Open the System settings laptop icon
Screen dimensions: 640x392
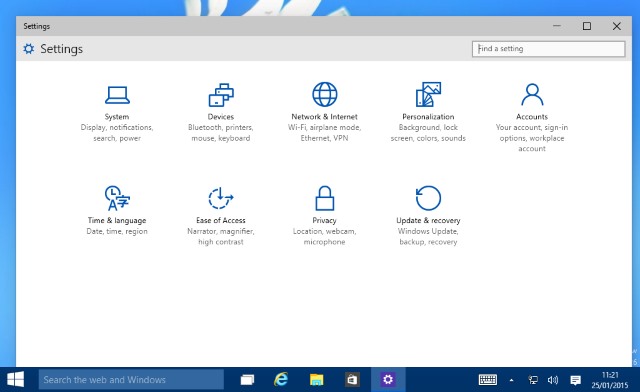point(117,95)
